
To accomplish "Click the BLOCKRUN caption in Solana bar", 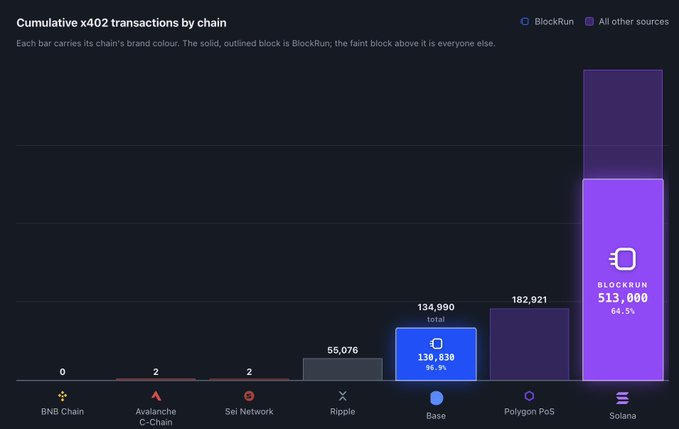I will [623, 285].
